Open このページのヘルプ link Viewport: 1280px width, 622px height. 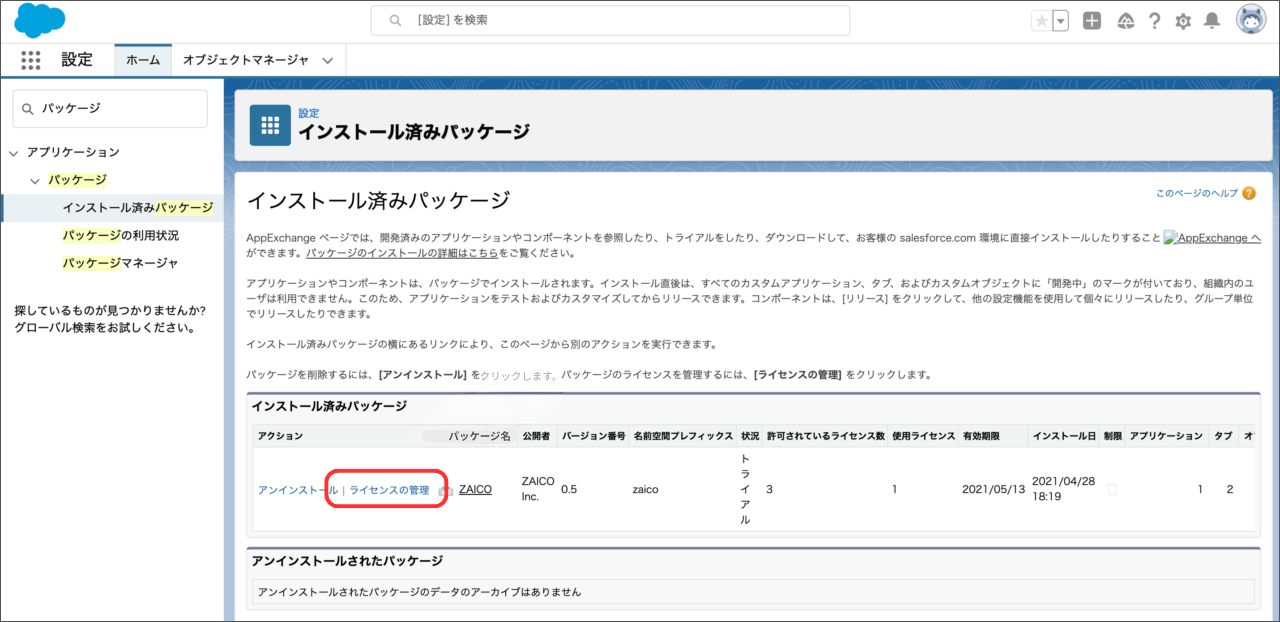(1196, 193)
